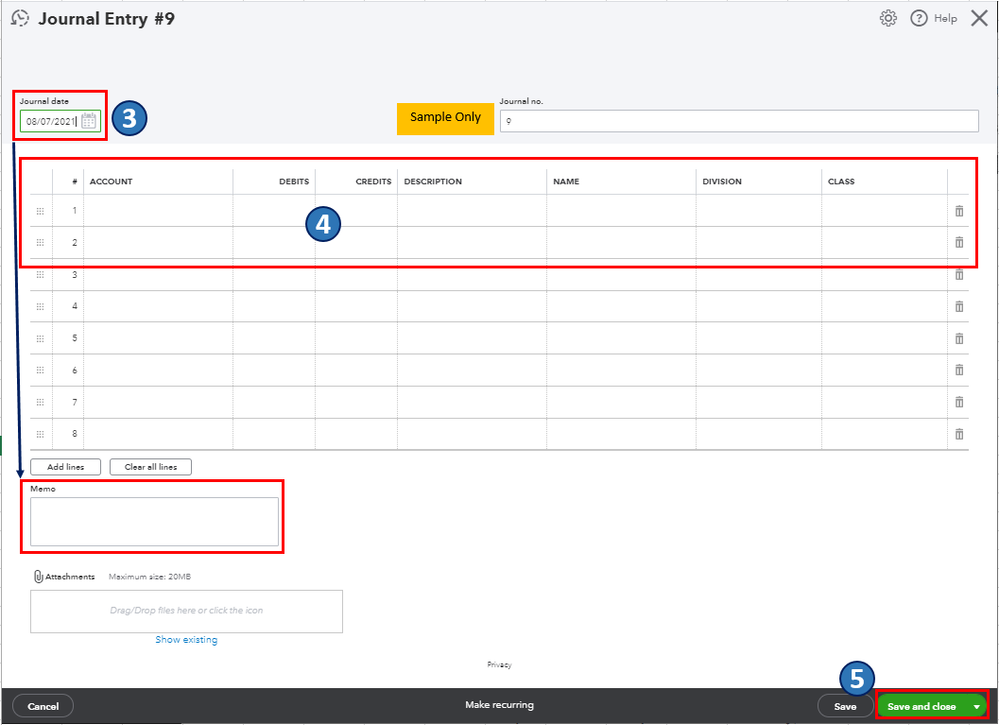Grab the drag handle of line 7
Screen dimensions: 999x725
pyautogui.click(x=40, y=402)
